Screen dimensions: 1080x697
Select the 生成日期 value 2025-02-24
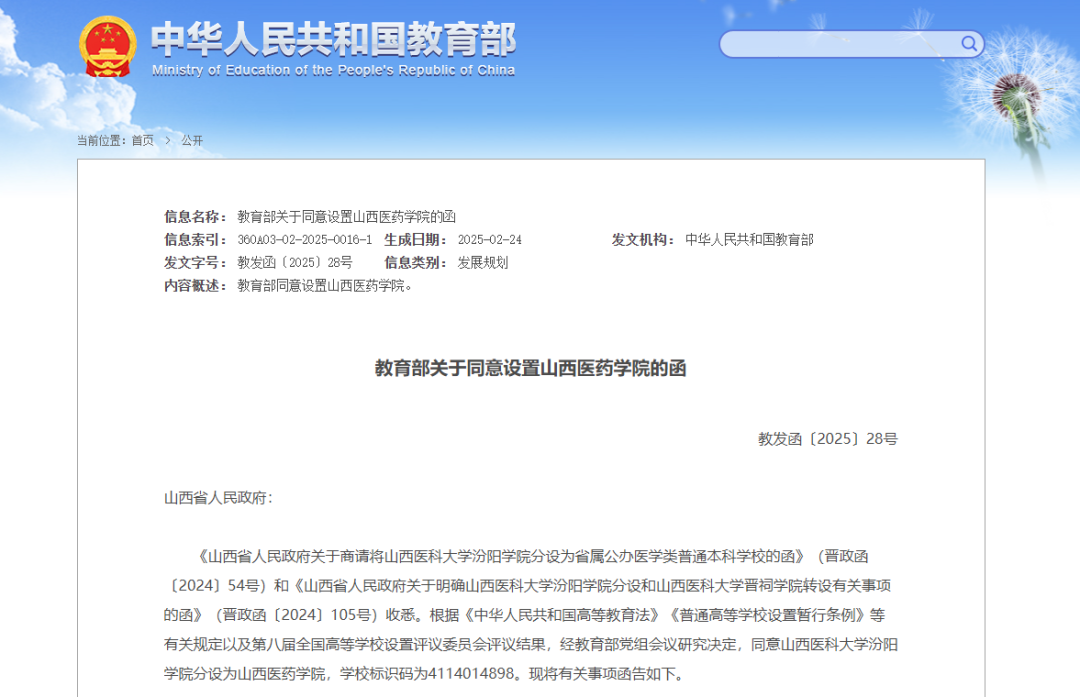click(490, 240)
